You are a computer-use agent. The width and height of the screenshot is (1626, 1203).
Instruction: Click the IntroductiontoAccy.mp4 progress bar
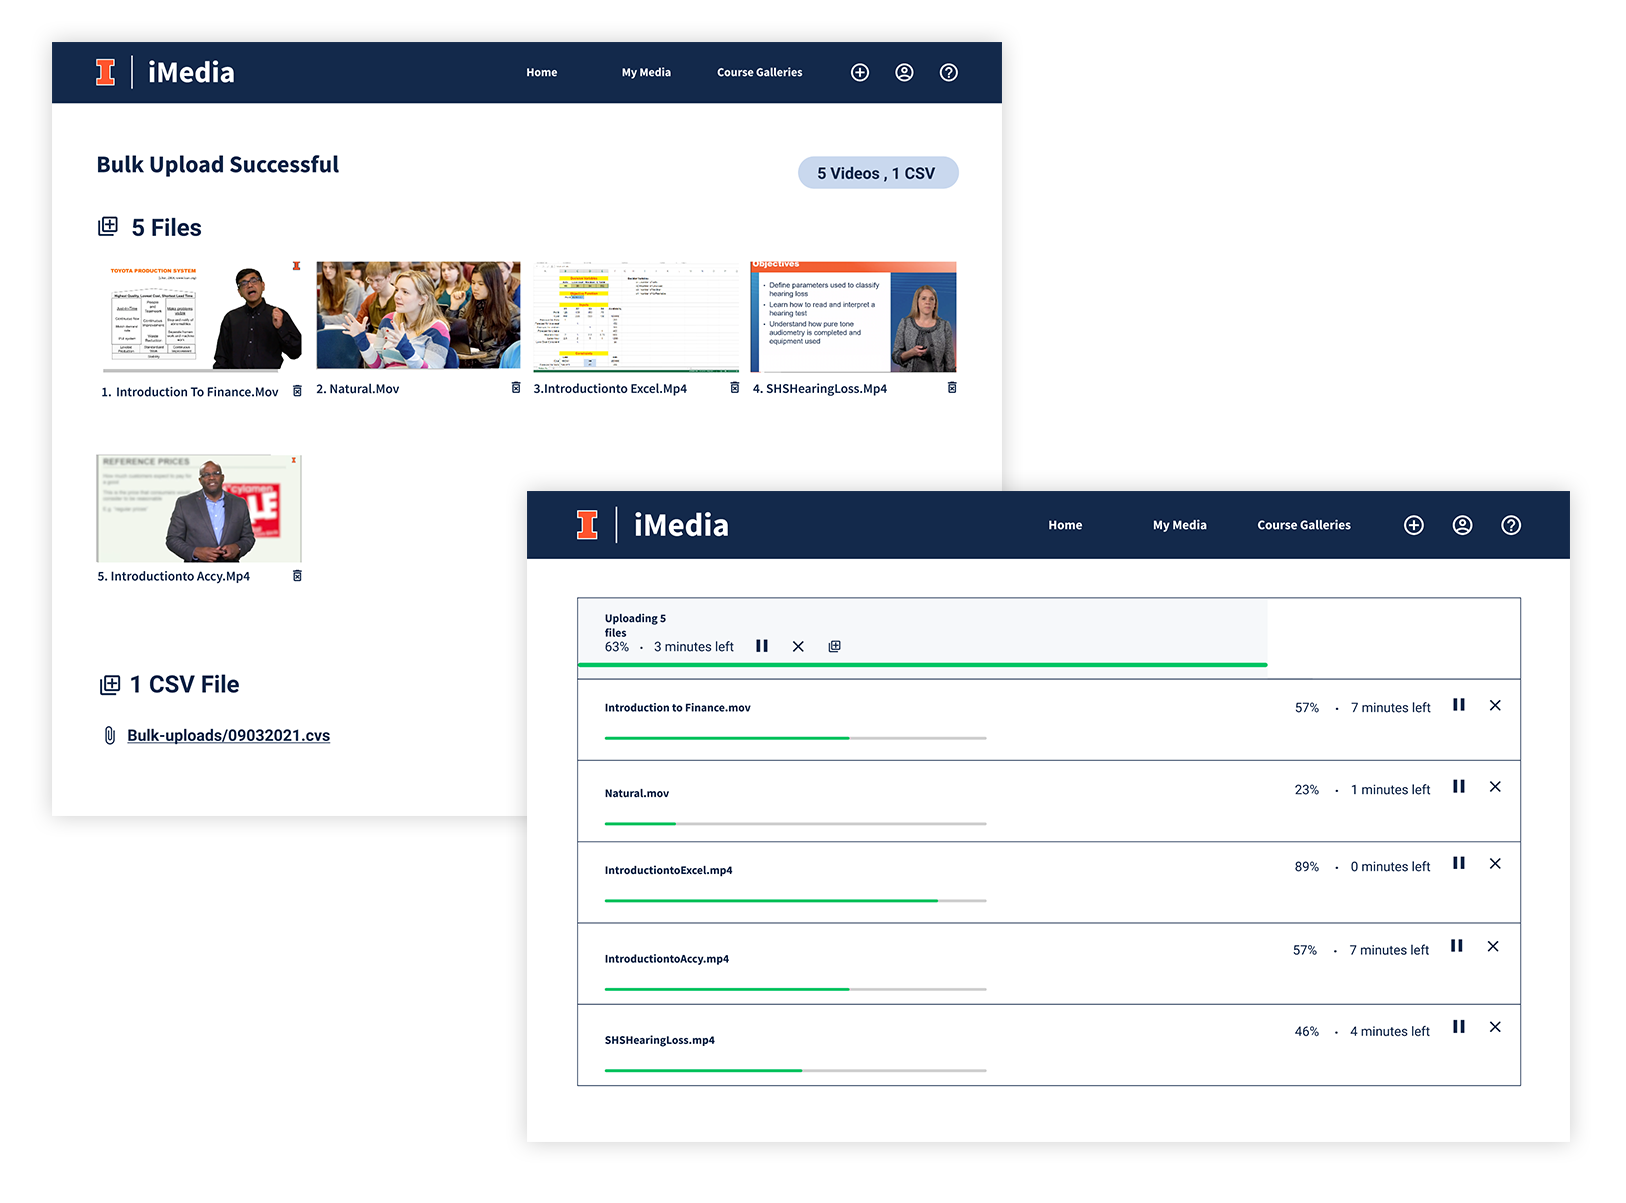(795, 989)
